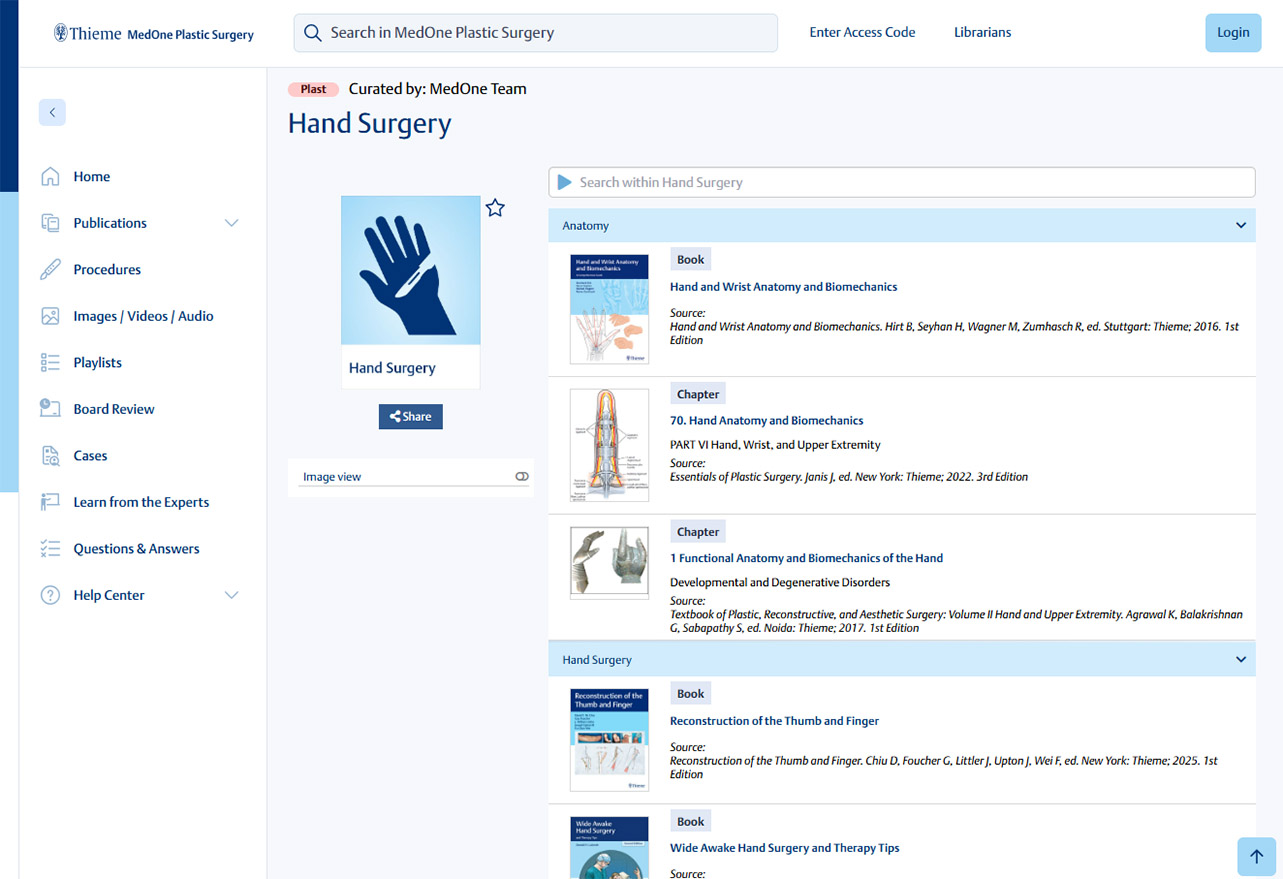The width and height of the screenshot is (1283, 879).
Task: Click the magnifying glass search icon
Action: (x=312, y=32)
